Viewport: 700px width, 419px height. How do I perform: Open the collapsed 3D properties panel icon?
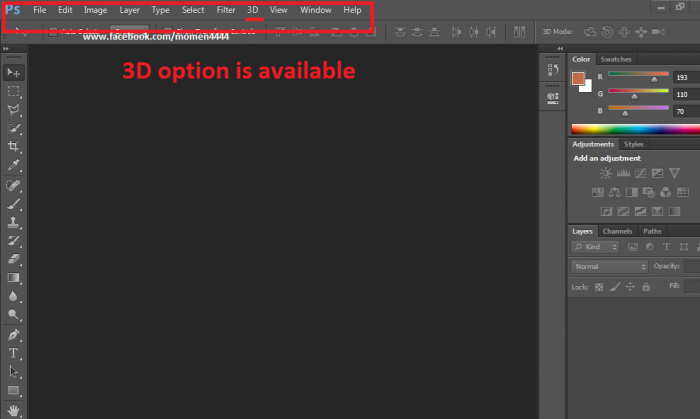click(553, 98)
